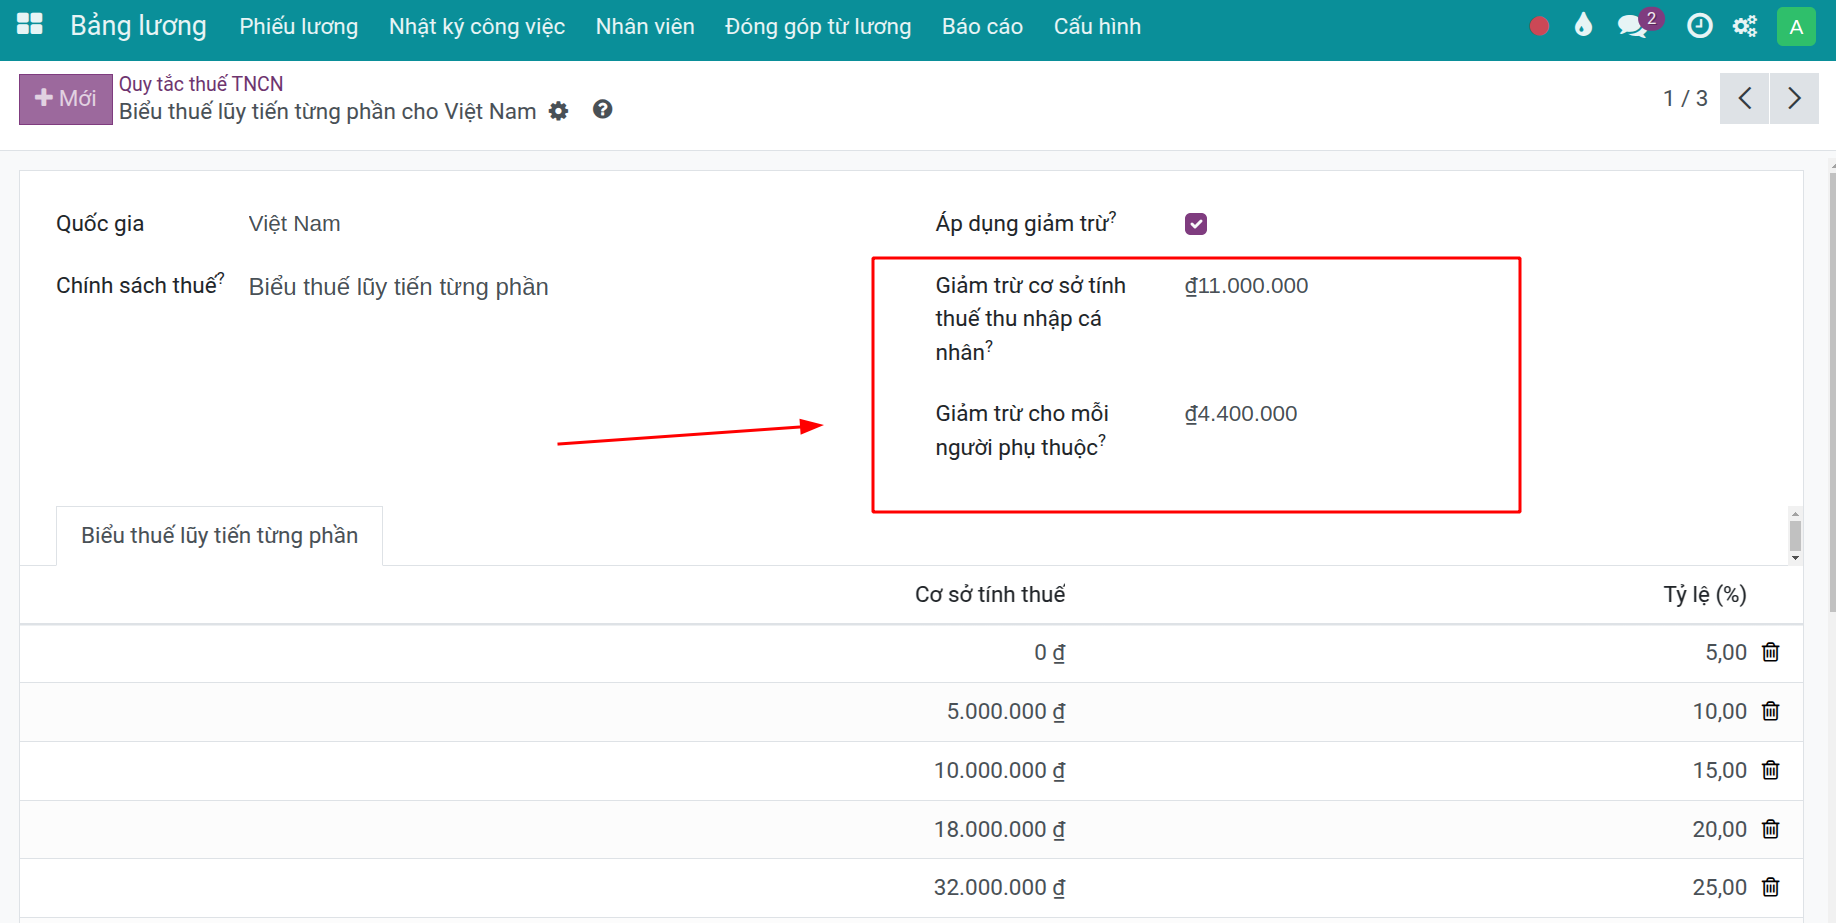Viewport: 1836px width, 923px height.
Task: Open the activities clock icon
Action: tap(1699, 26)
